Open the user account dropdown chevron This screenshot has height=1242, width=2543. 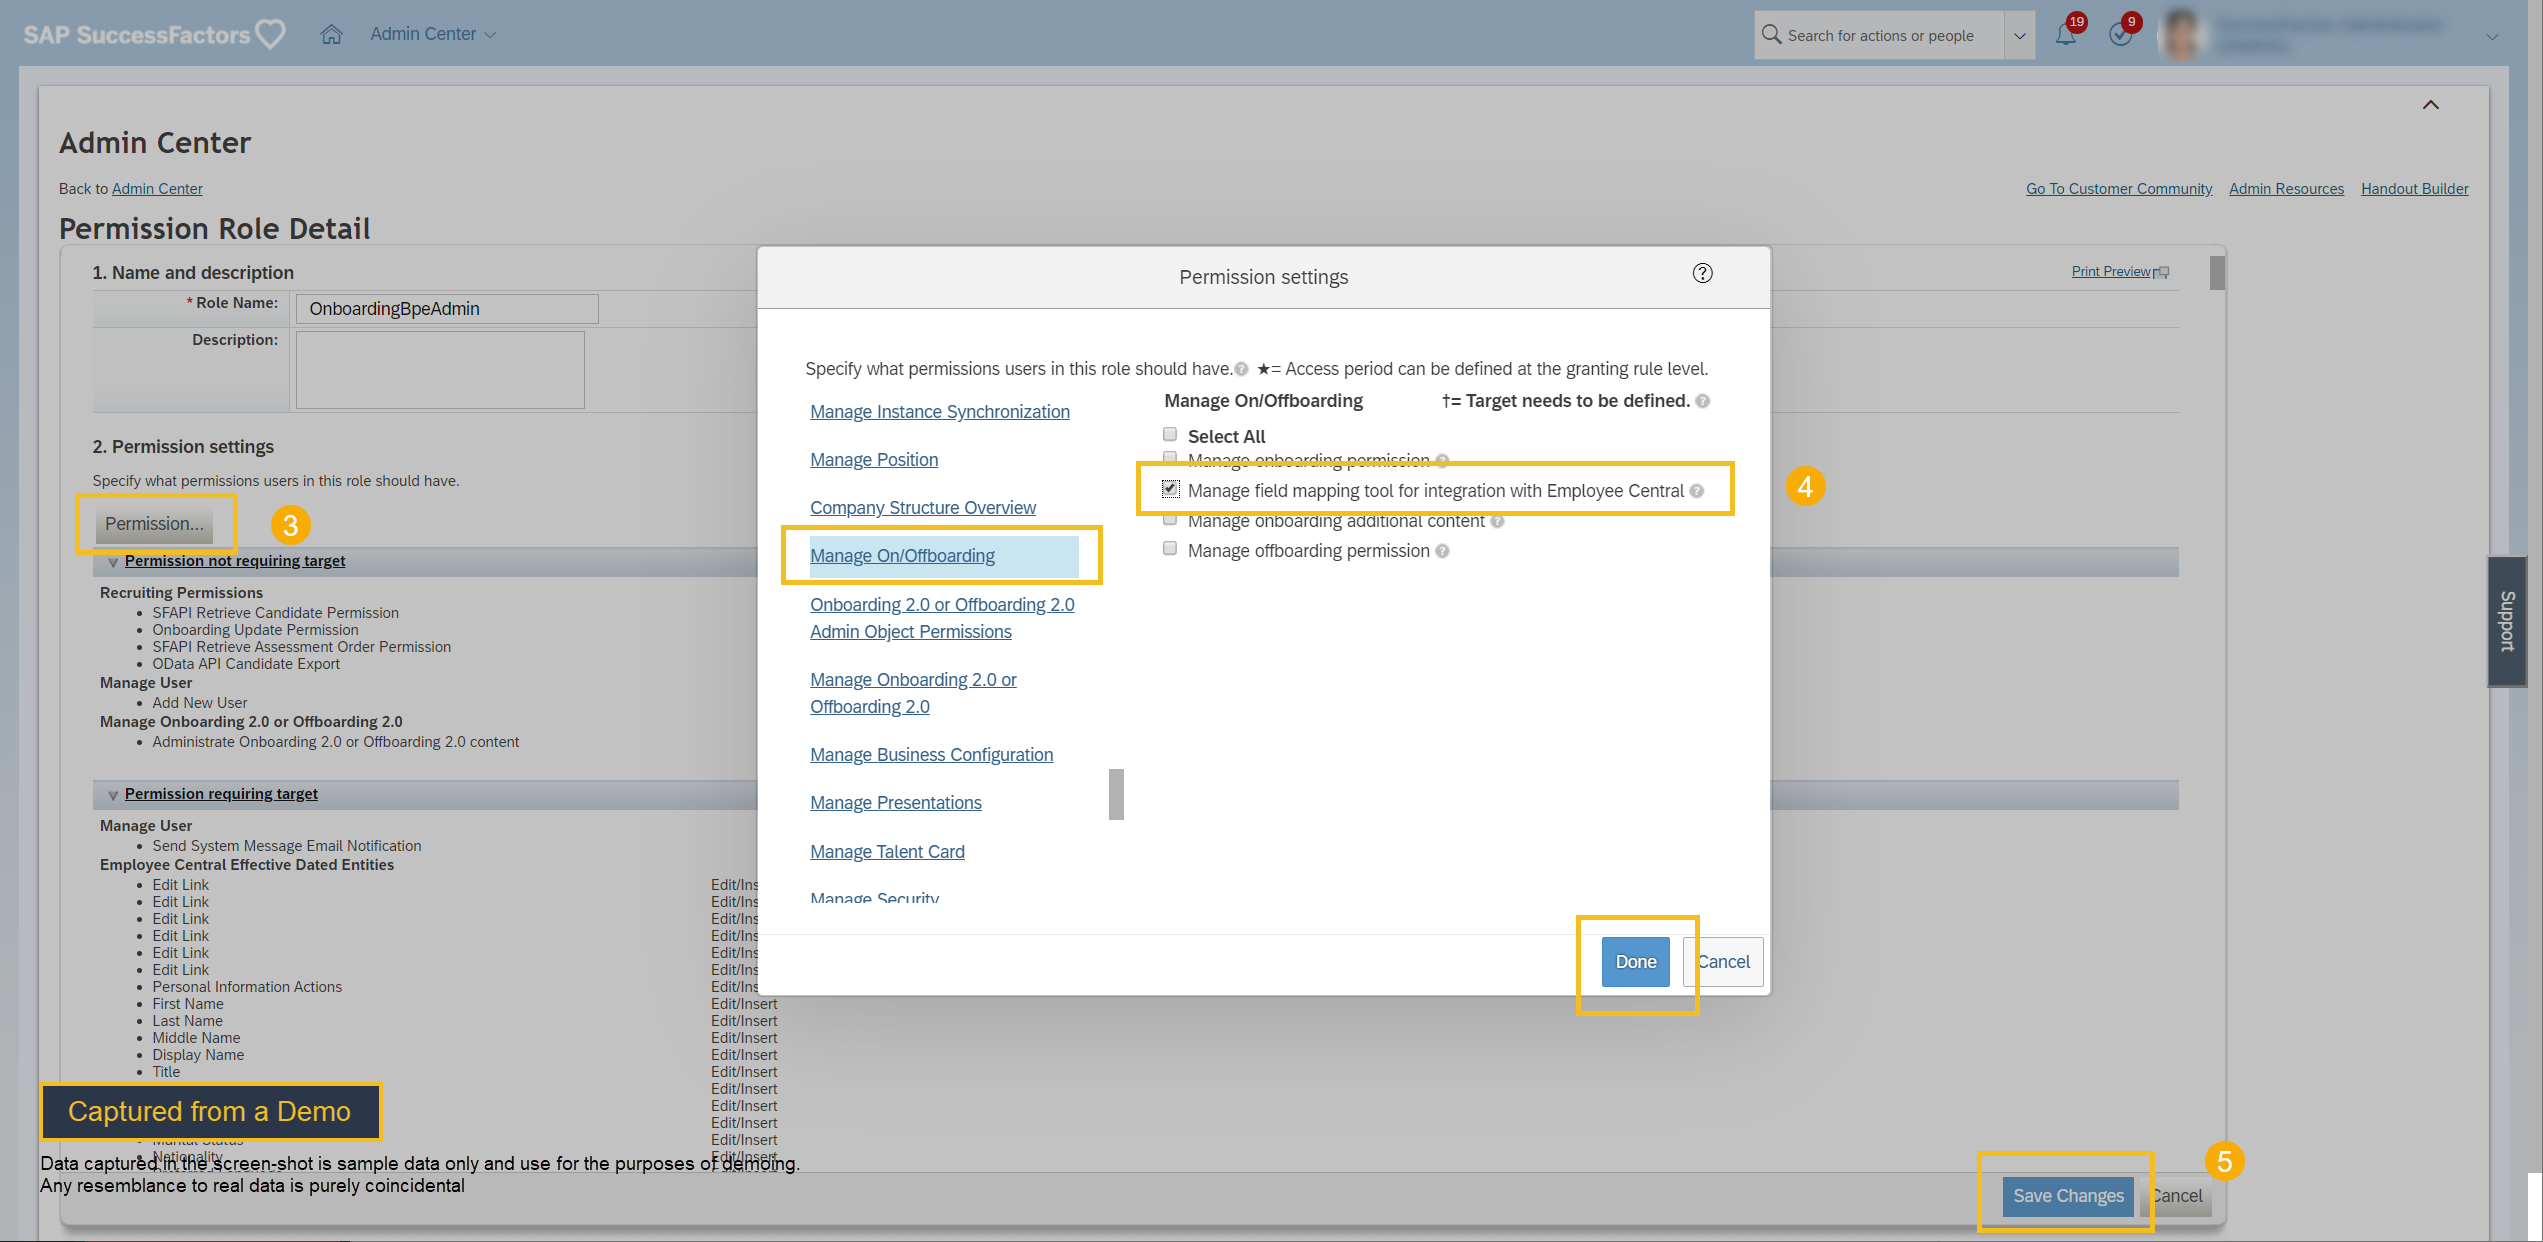2491,36
